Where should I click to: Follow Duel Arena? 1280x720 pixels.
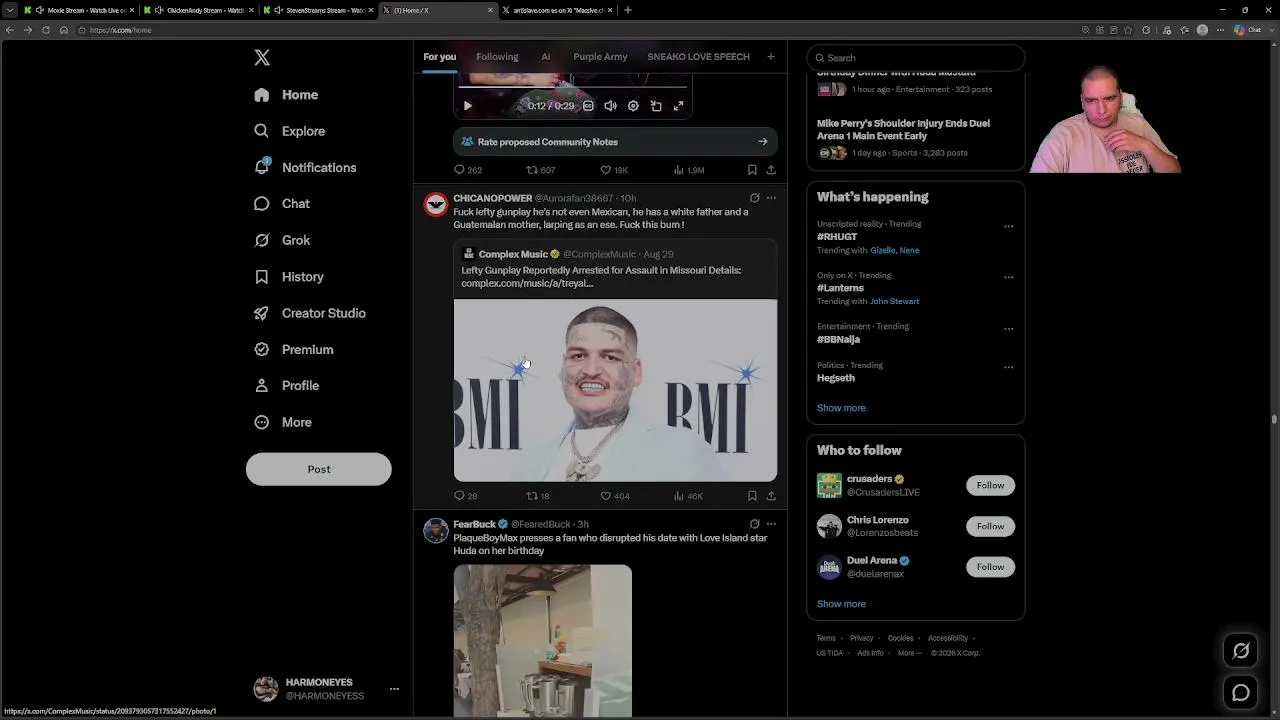[990, 567]
